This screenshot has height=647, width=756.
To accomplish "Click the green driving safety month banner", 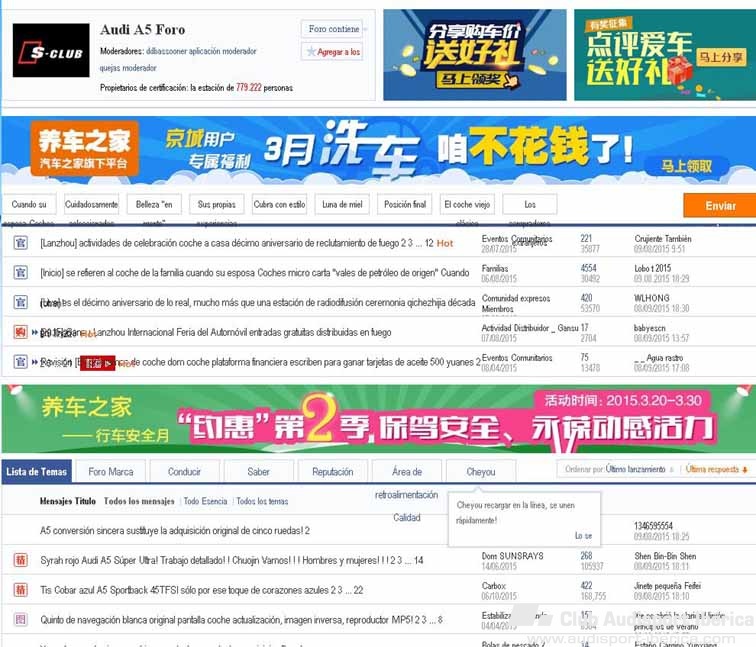I will pyautogui.click(x=378, y=418).
